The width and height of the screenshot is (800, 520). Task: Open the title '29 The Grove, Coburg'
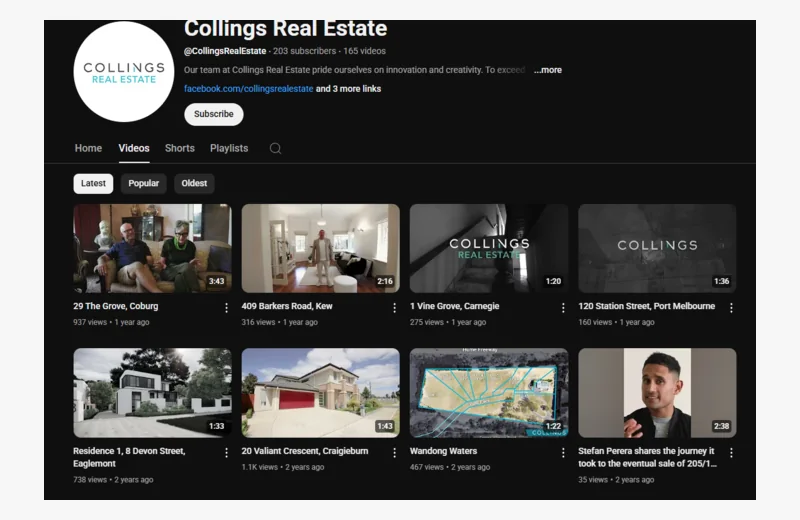[x=116, y=306]
